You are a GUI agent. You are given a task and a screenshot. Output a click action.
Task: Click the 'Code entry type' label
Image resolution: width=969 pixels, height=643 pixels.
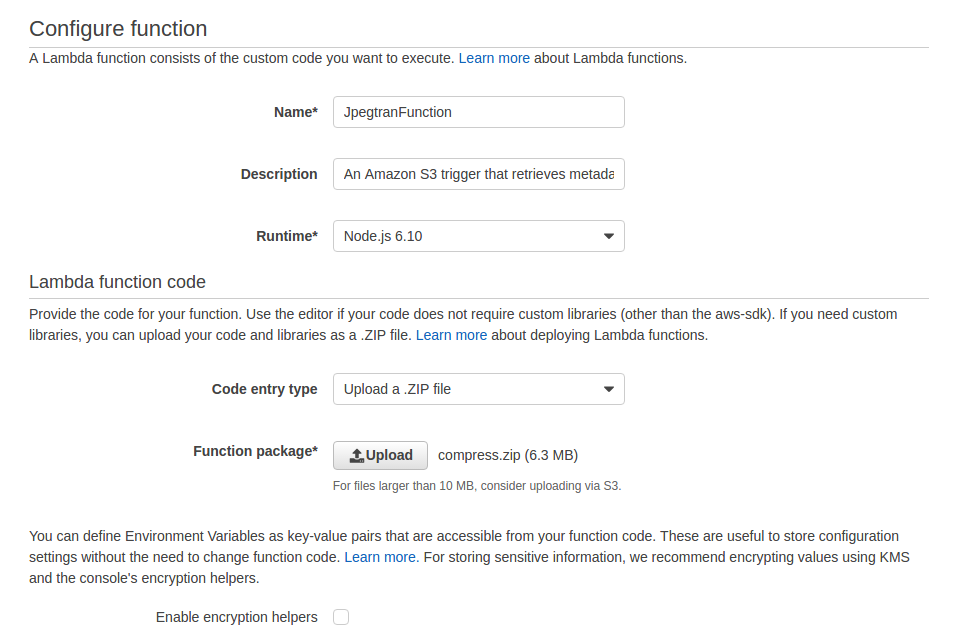point(264,390)
